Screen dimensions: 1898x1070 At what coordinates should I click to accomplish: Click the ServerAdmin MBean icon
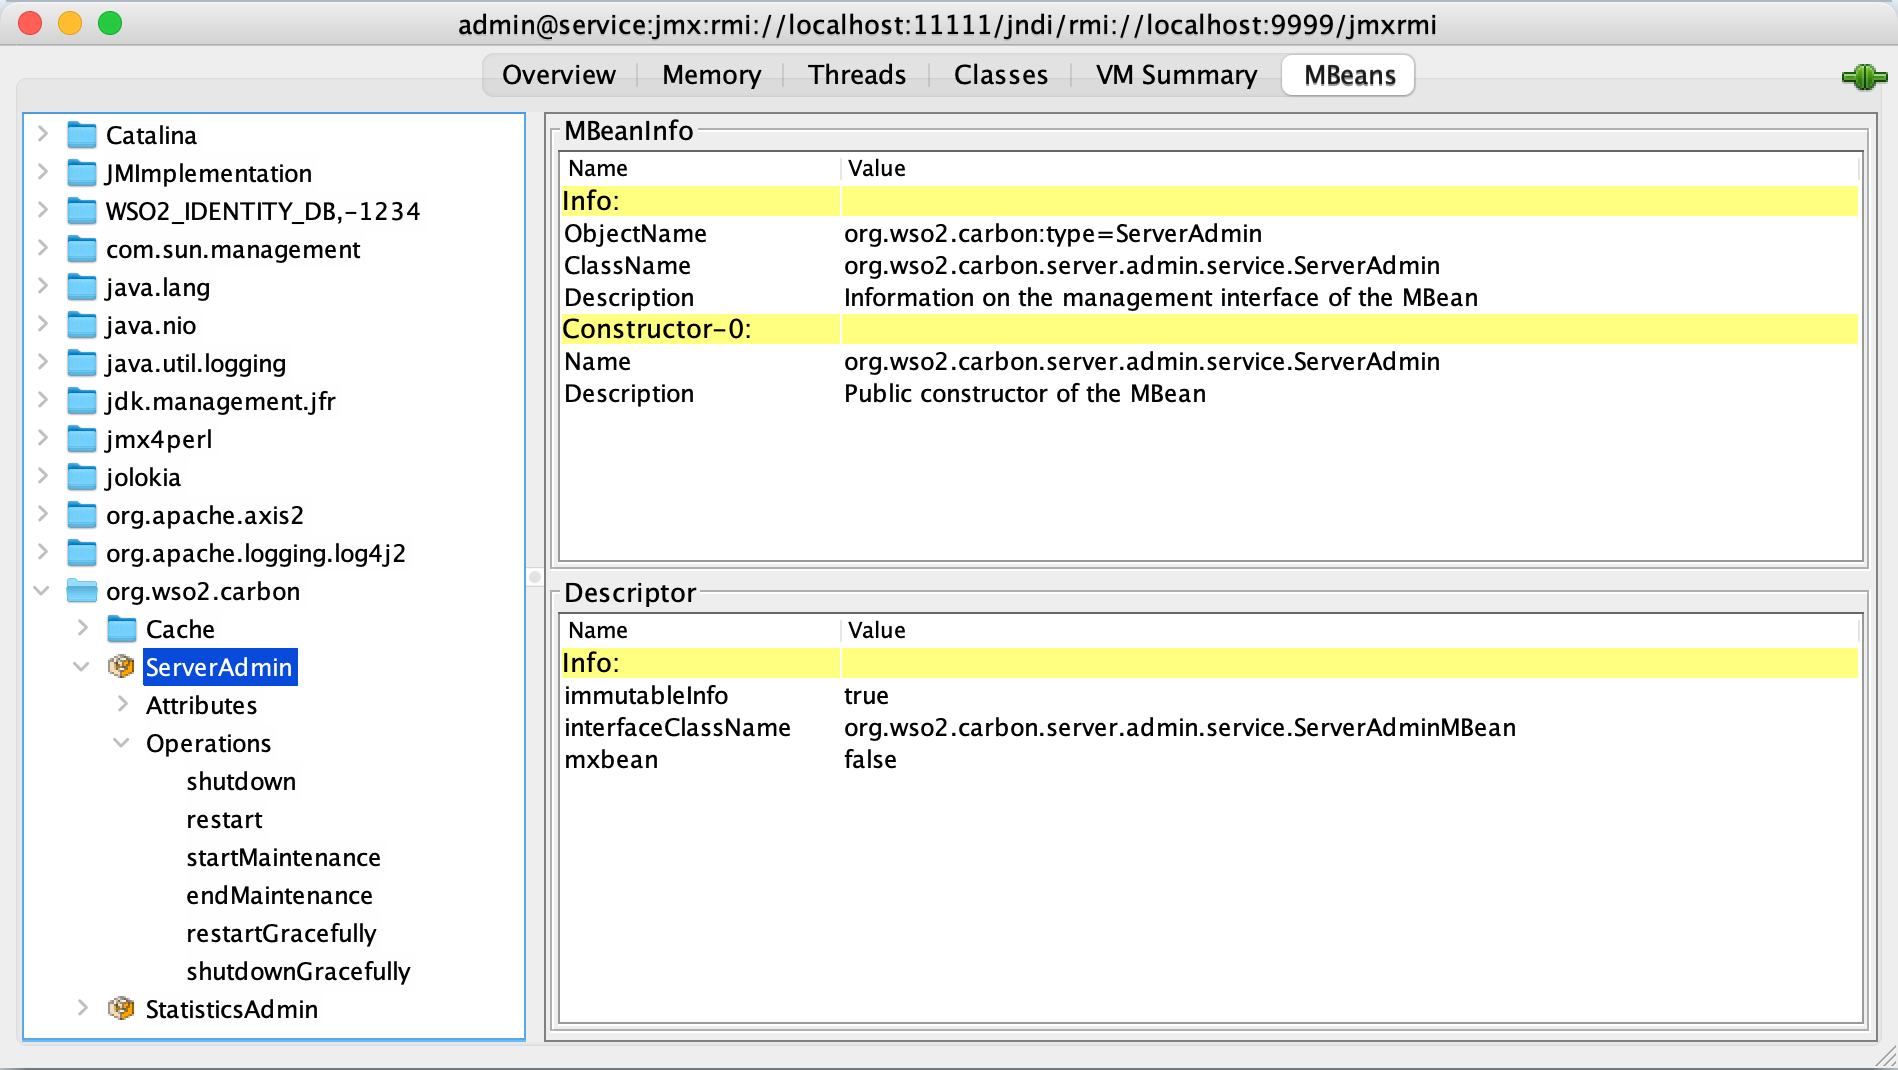click(121, 667)
